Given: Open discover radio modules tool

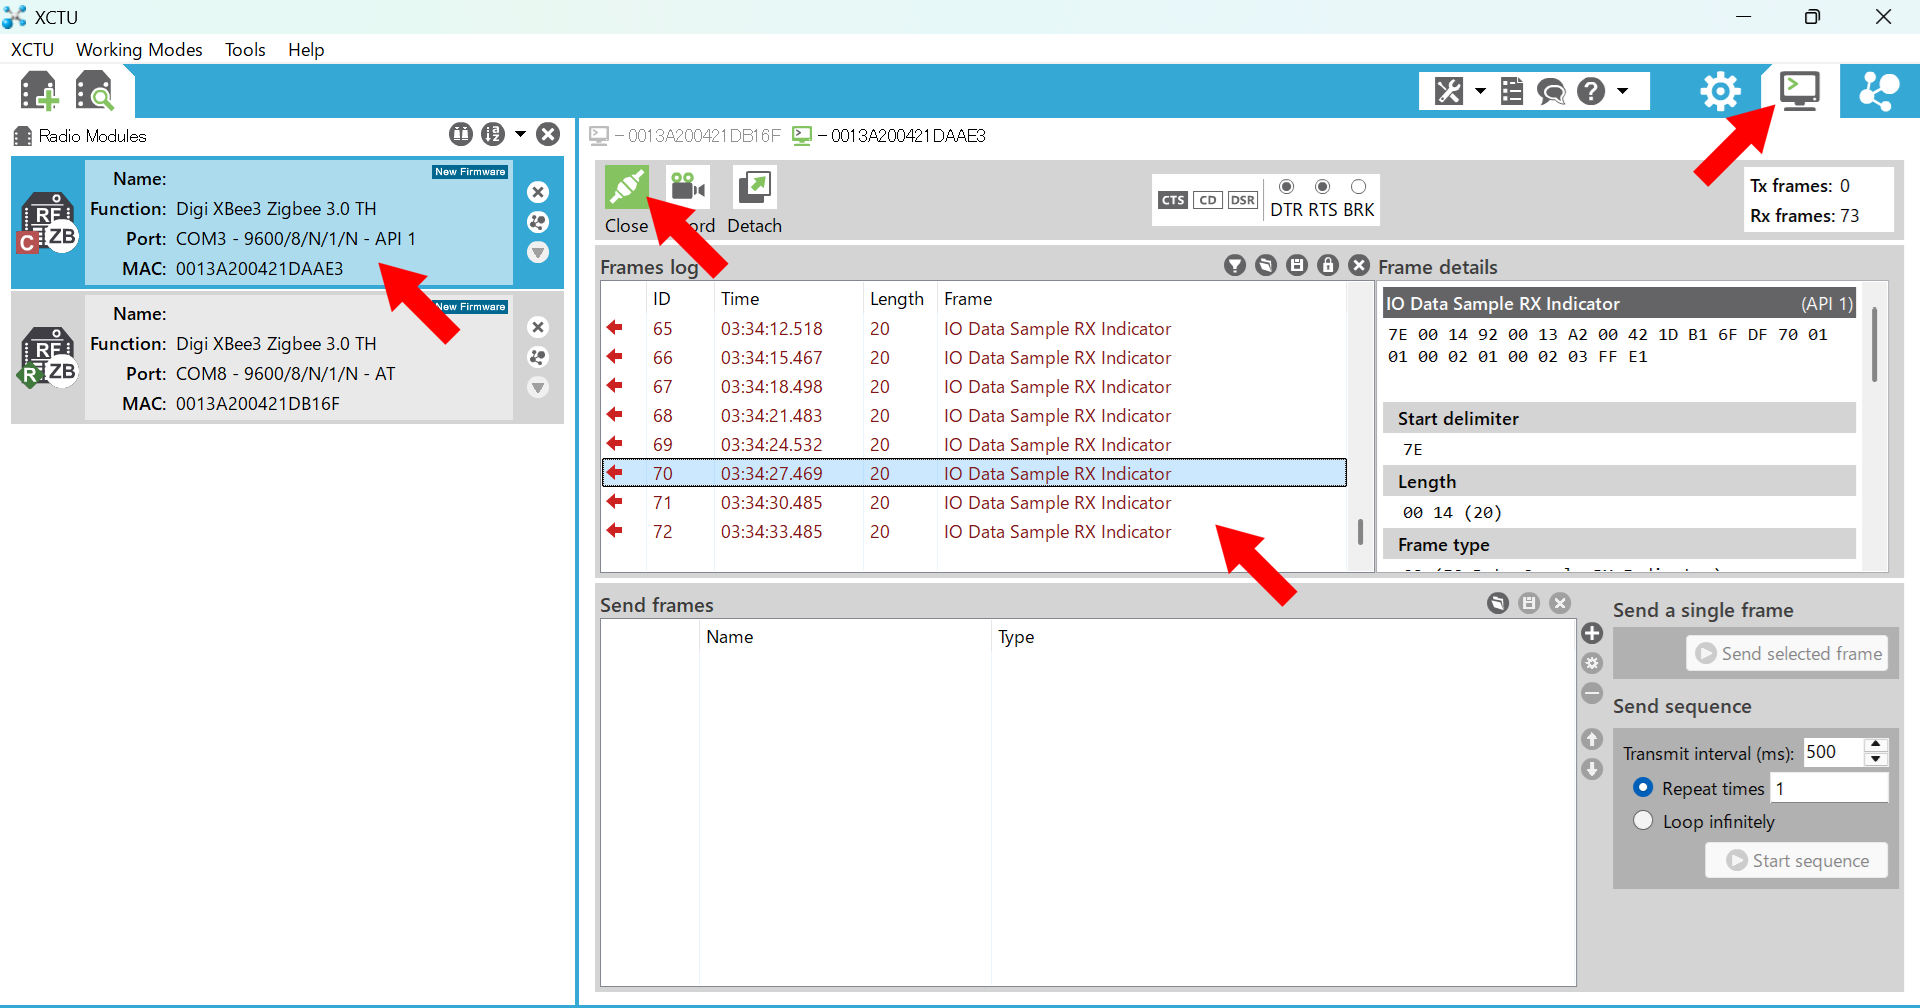Looking at the screenshot, I should tap(96, 91).
